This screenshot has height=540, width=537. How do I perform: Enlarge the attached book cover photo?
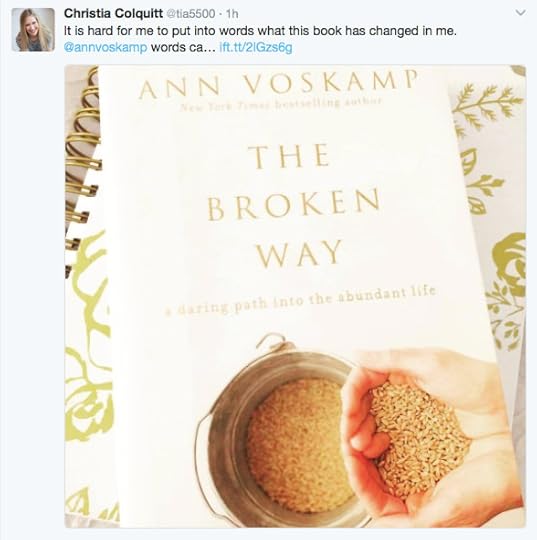[x=295, y=296]
